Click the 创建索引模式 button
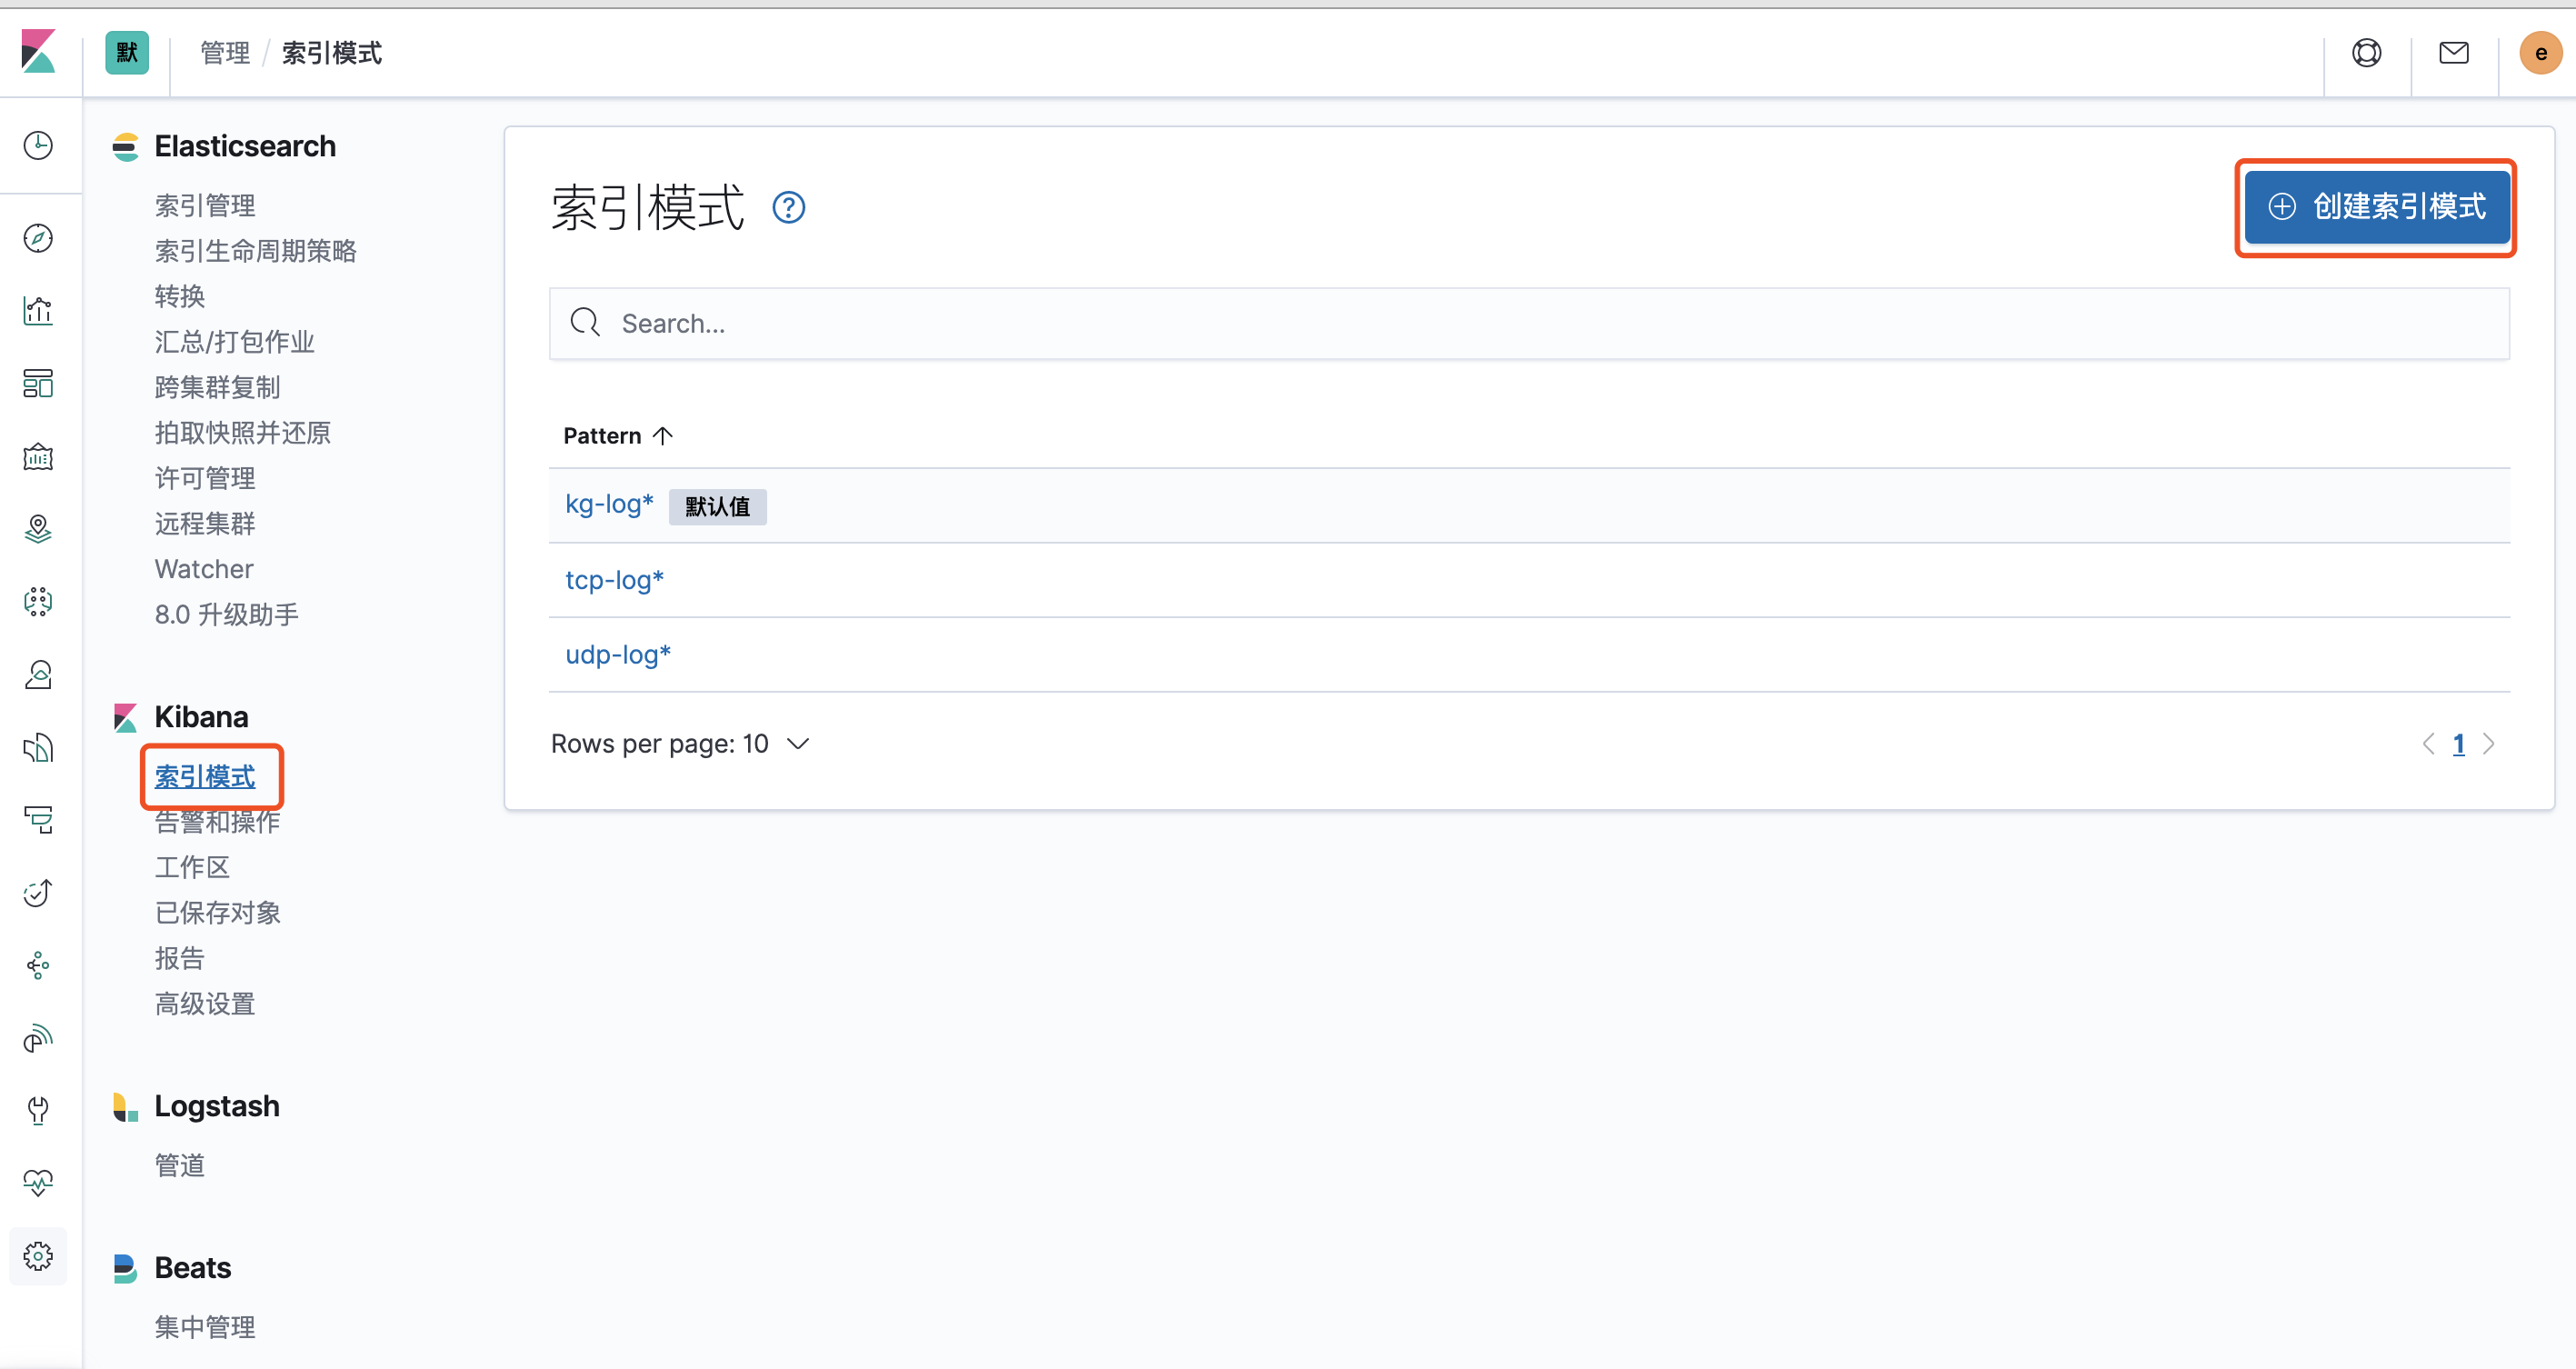Screen dimensions: 2576x1369 point(2376,207)
